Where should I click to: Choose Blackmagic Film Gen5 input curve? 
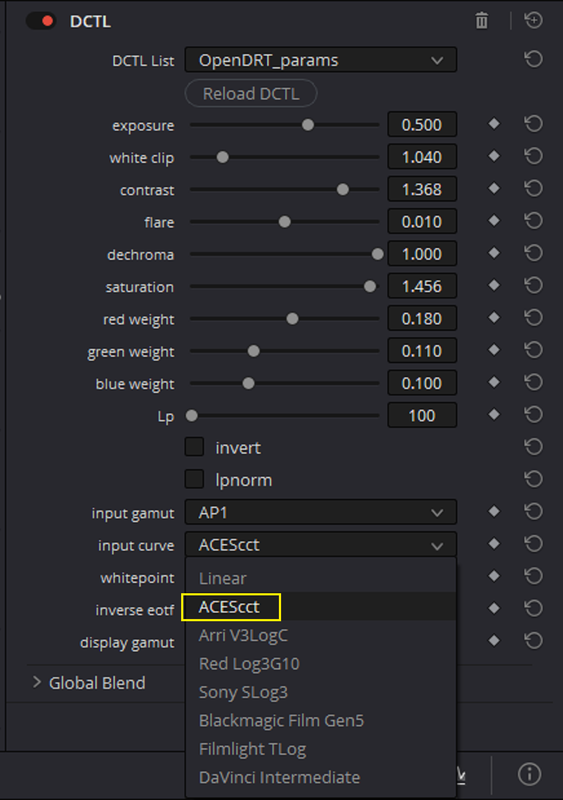click(x=321, y=720)
